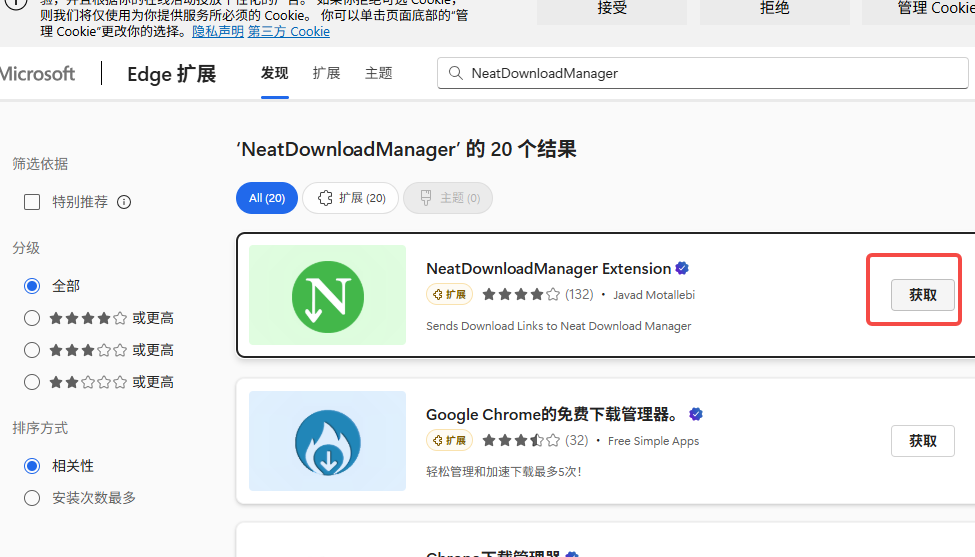
Task: Click the Edge 扩展 title link
Action: tap(172, 74)
